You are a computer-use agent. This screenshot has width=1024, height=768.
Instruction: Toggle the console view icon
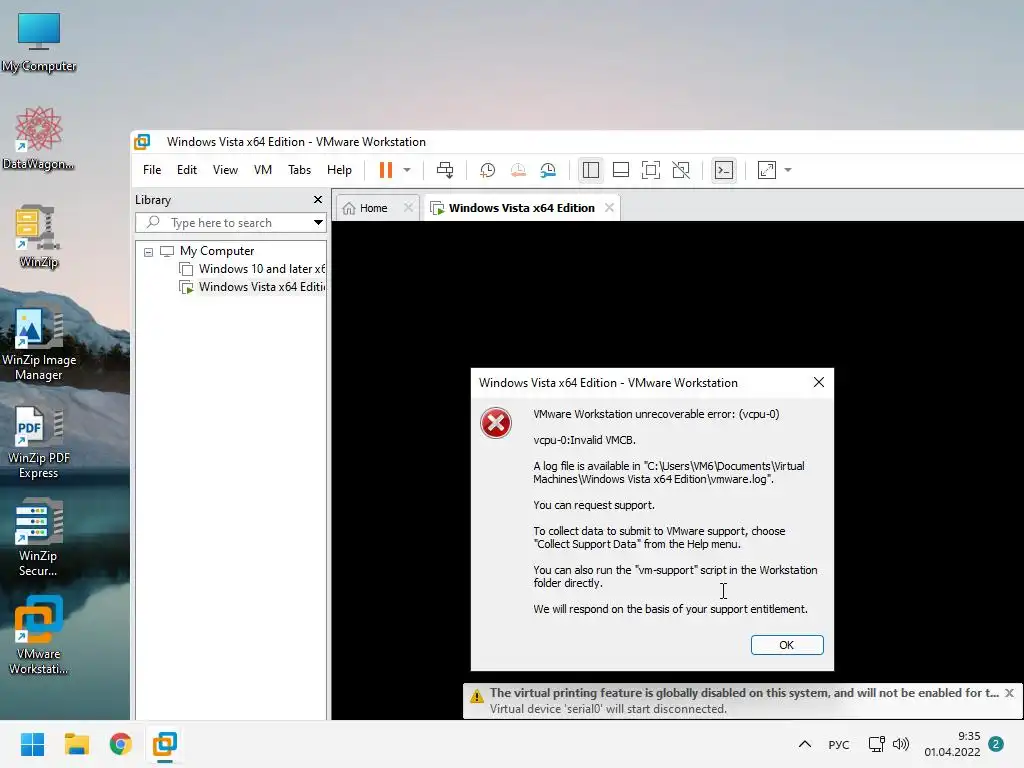click(x=724, y=170)
